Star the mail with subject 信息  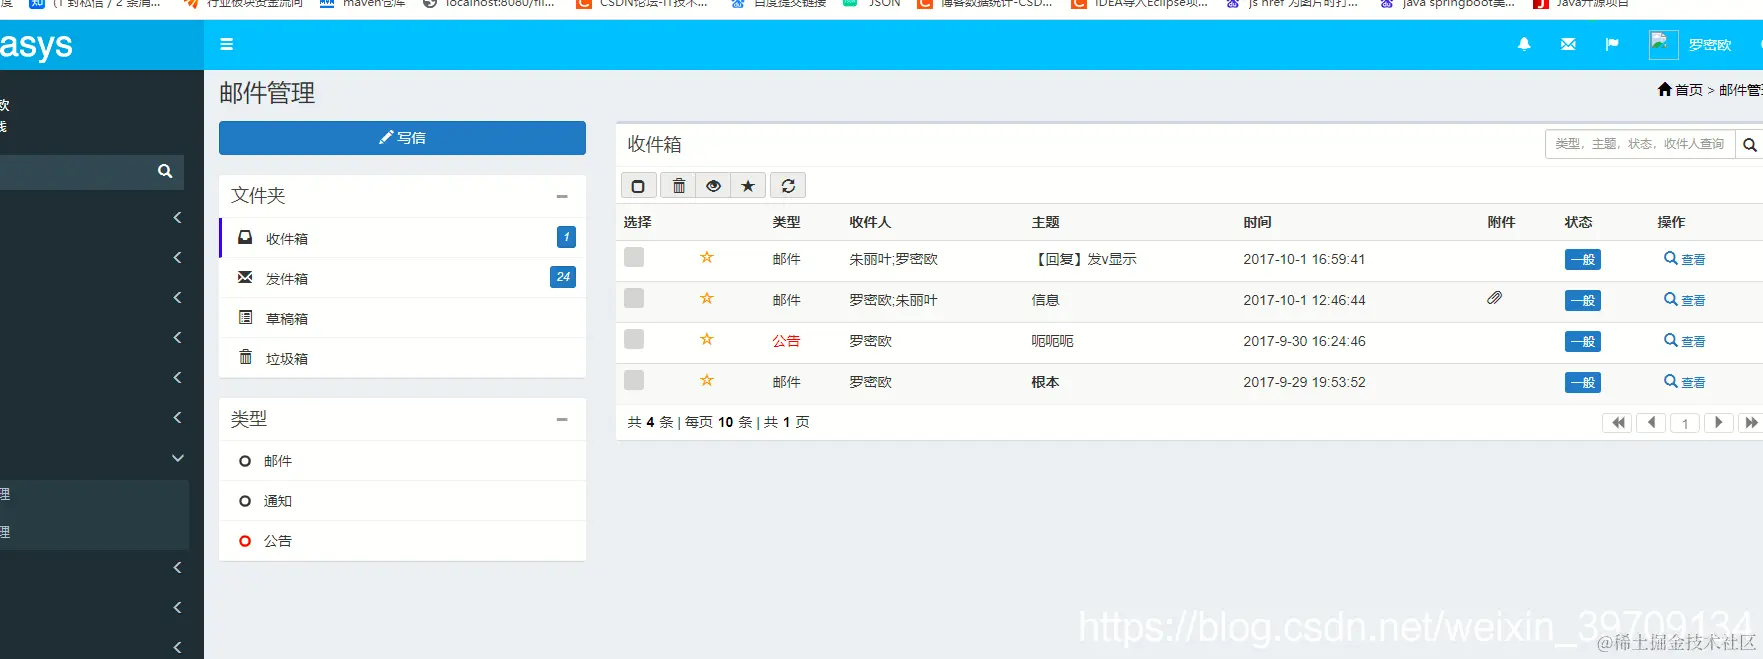[707, 298]
